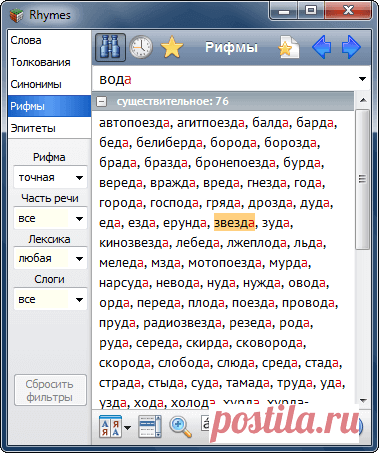The image size is (379, 453).
Task: Click the rhyme word кинозвезда
Action: point(134,243)
